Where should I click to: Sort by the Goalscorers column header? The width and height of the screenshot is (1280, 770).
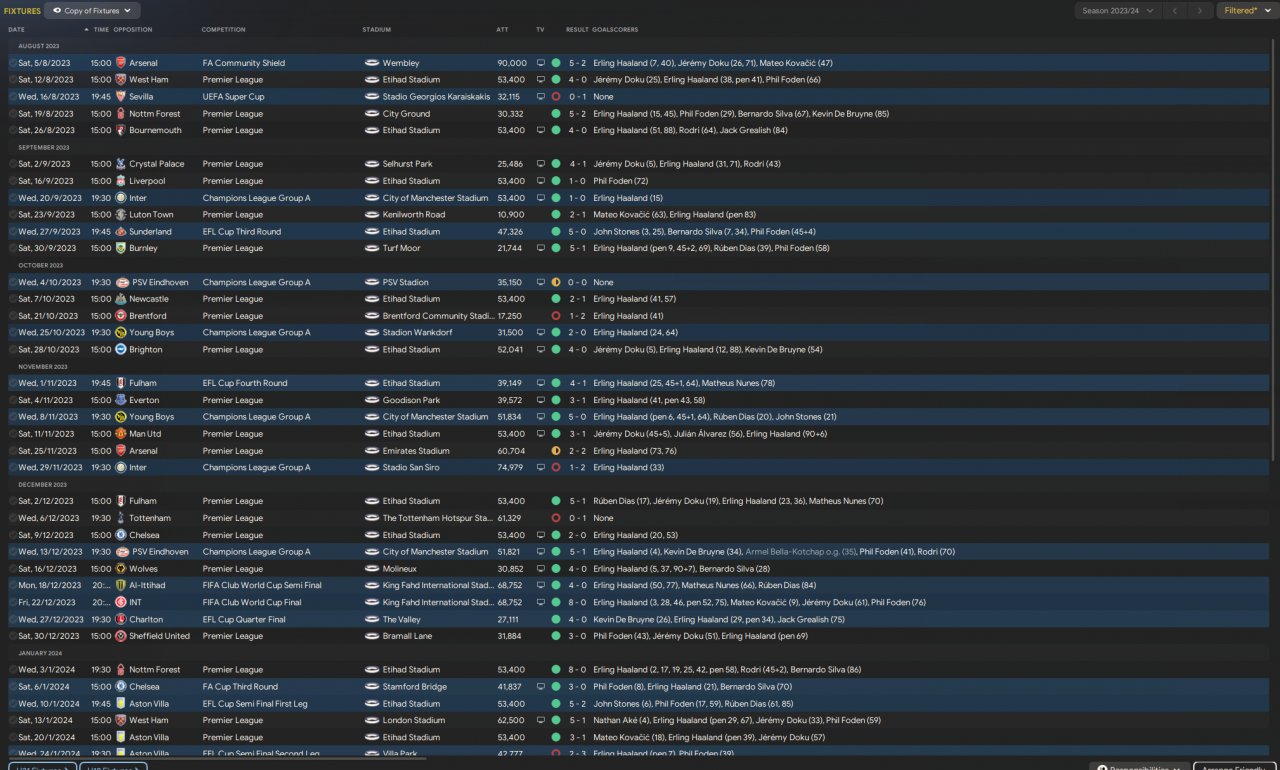[x=615, y=30]
